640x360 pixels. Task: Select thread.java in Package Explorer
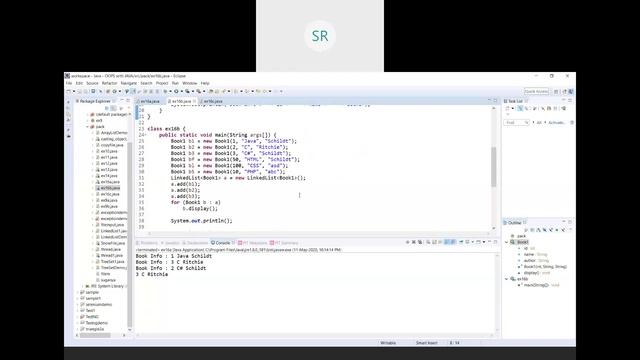coord(109,249)
